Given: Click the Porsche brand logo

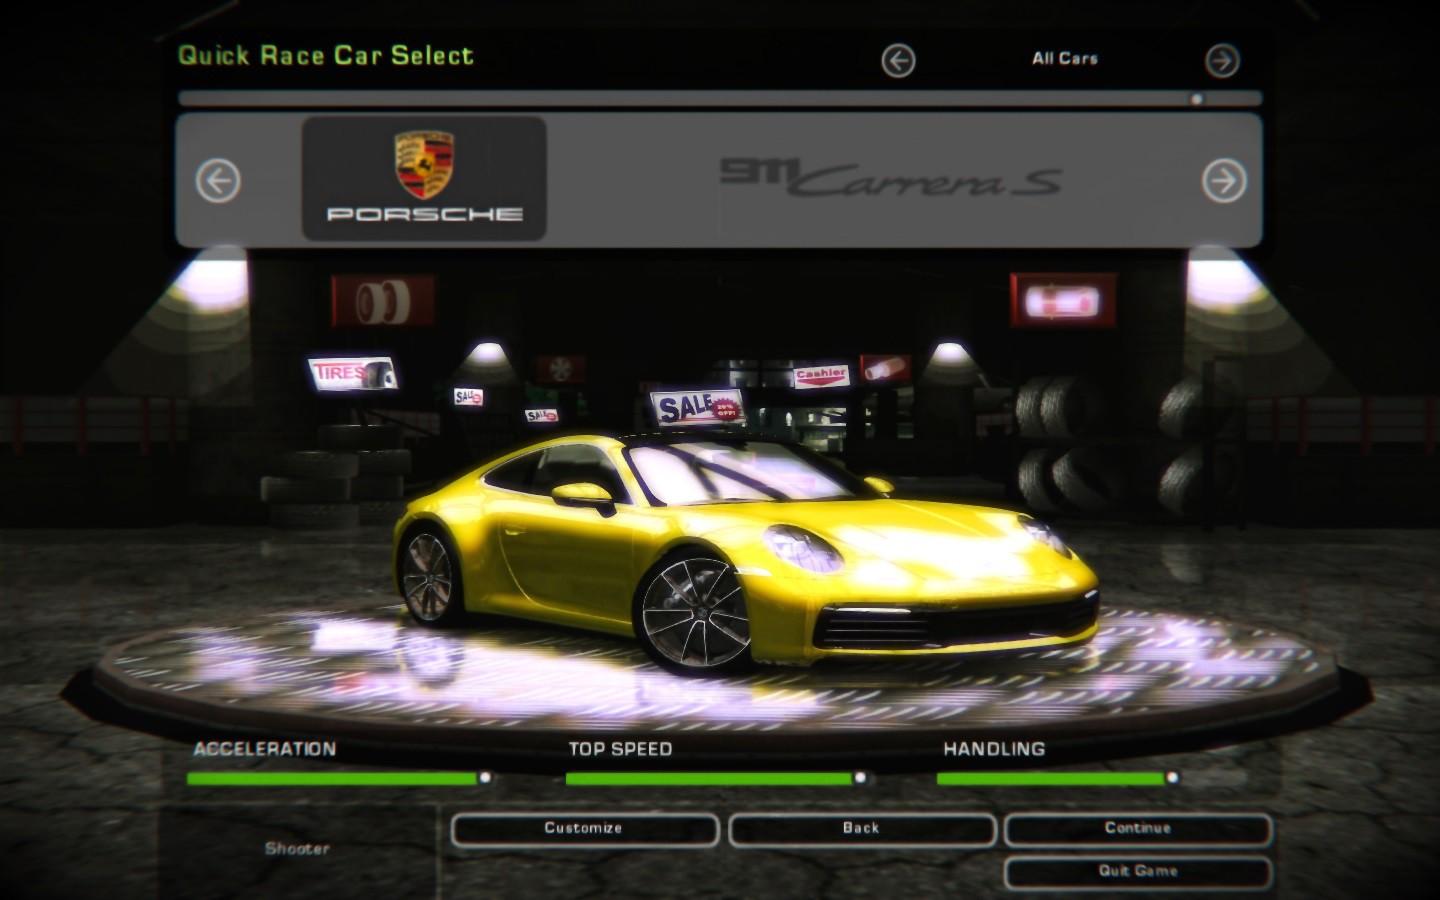Looking at the screenshot, I should pyautogui.click(x=424, y=178).
